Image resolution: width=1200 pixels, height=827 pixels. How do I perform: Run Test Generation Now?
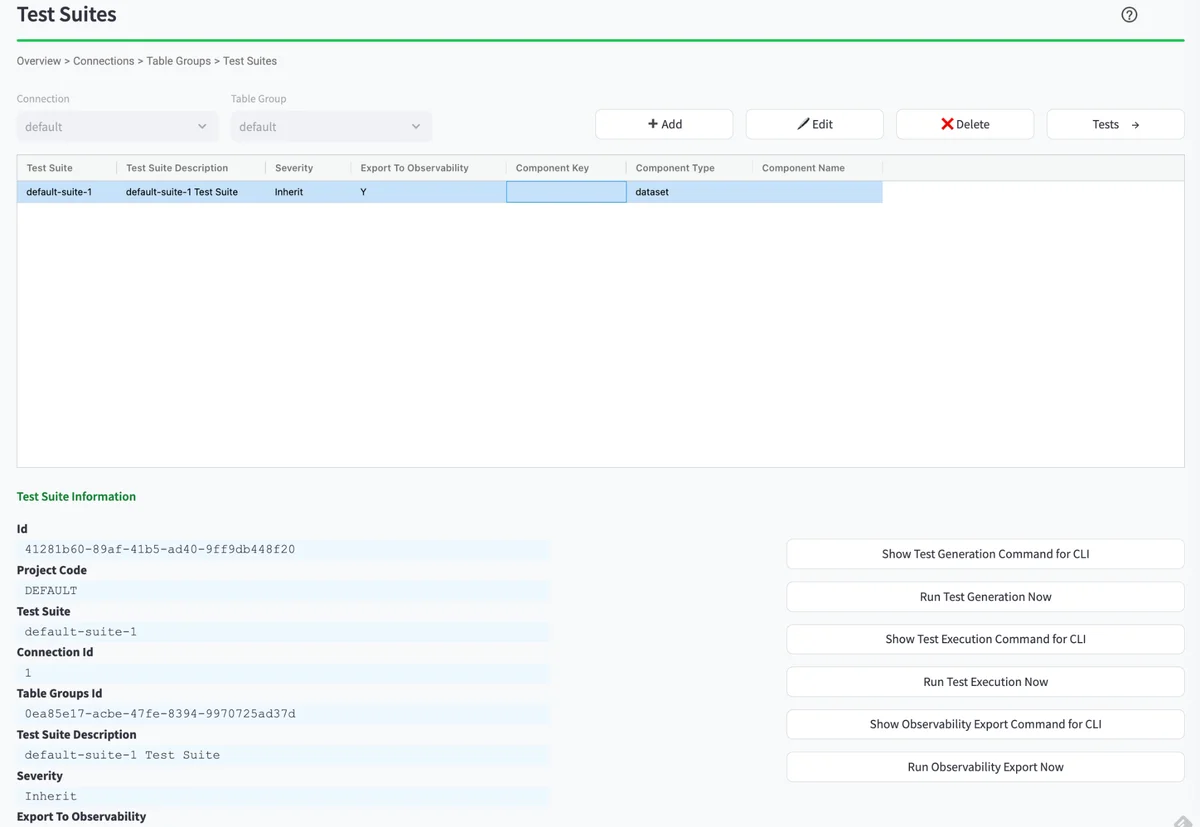click(x=985, y=596)
